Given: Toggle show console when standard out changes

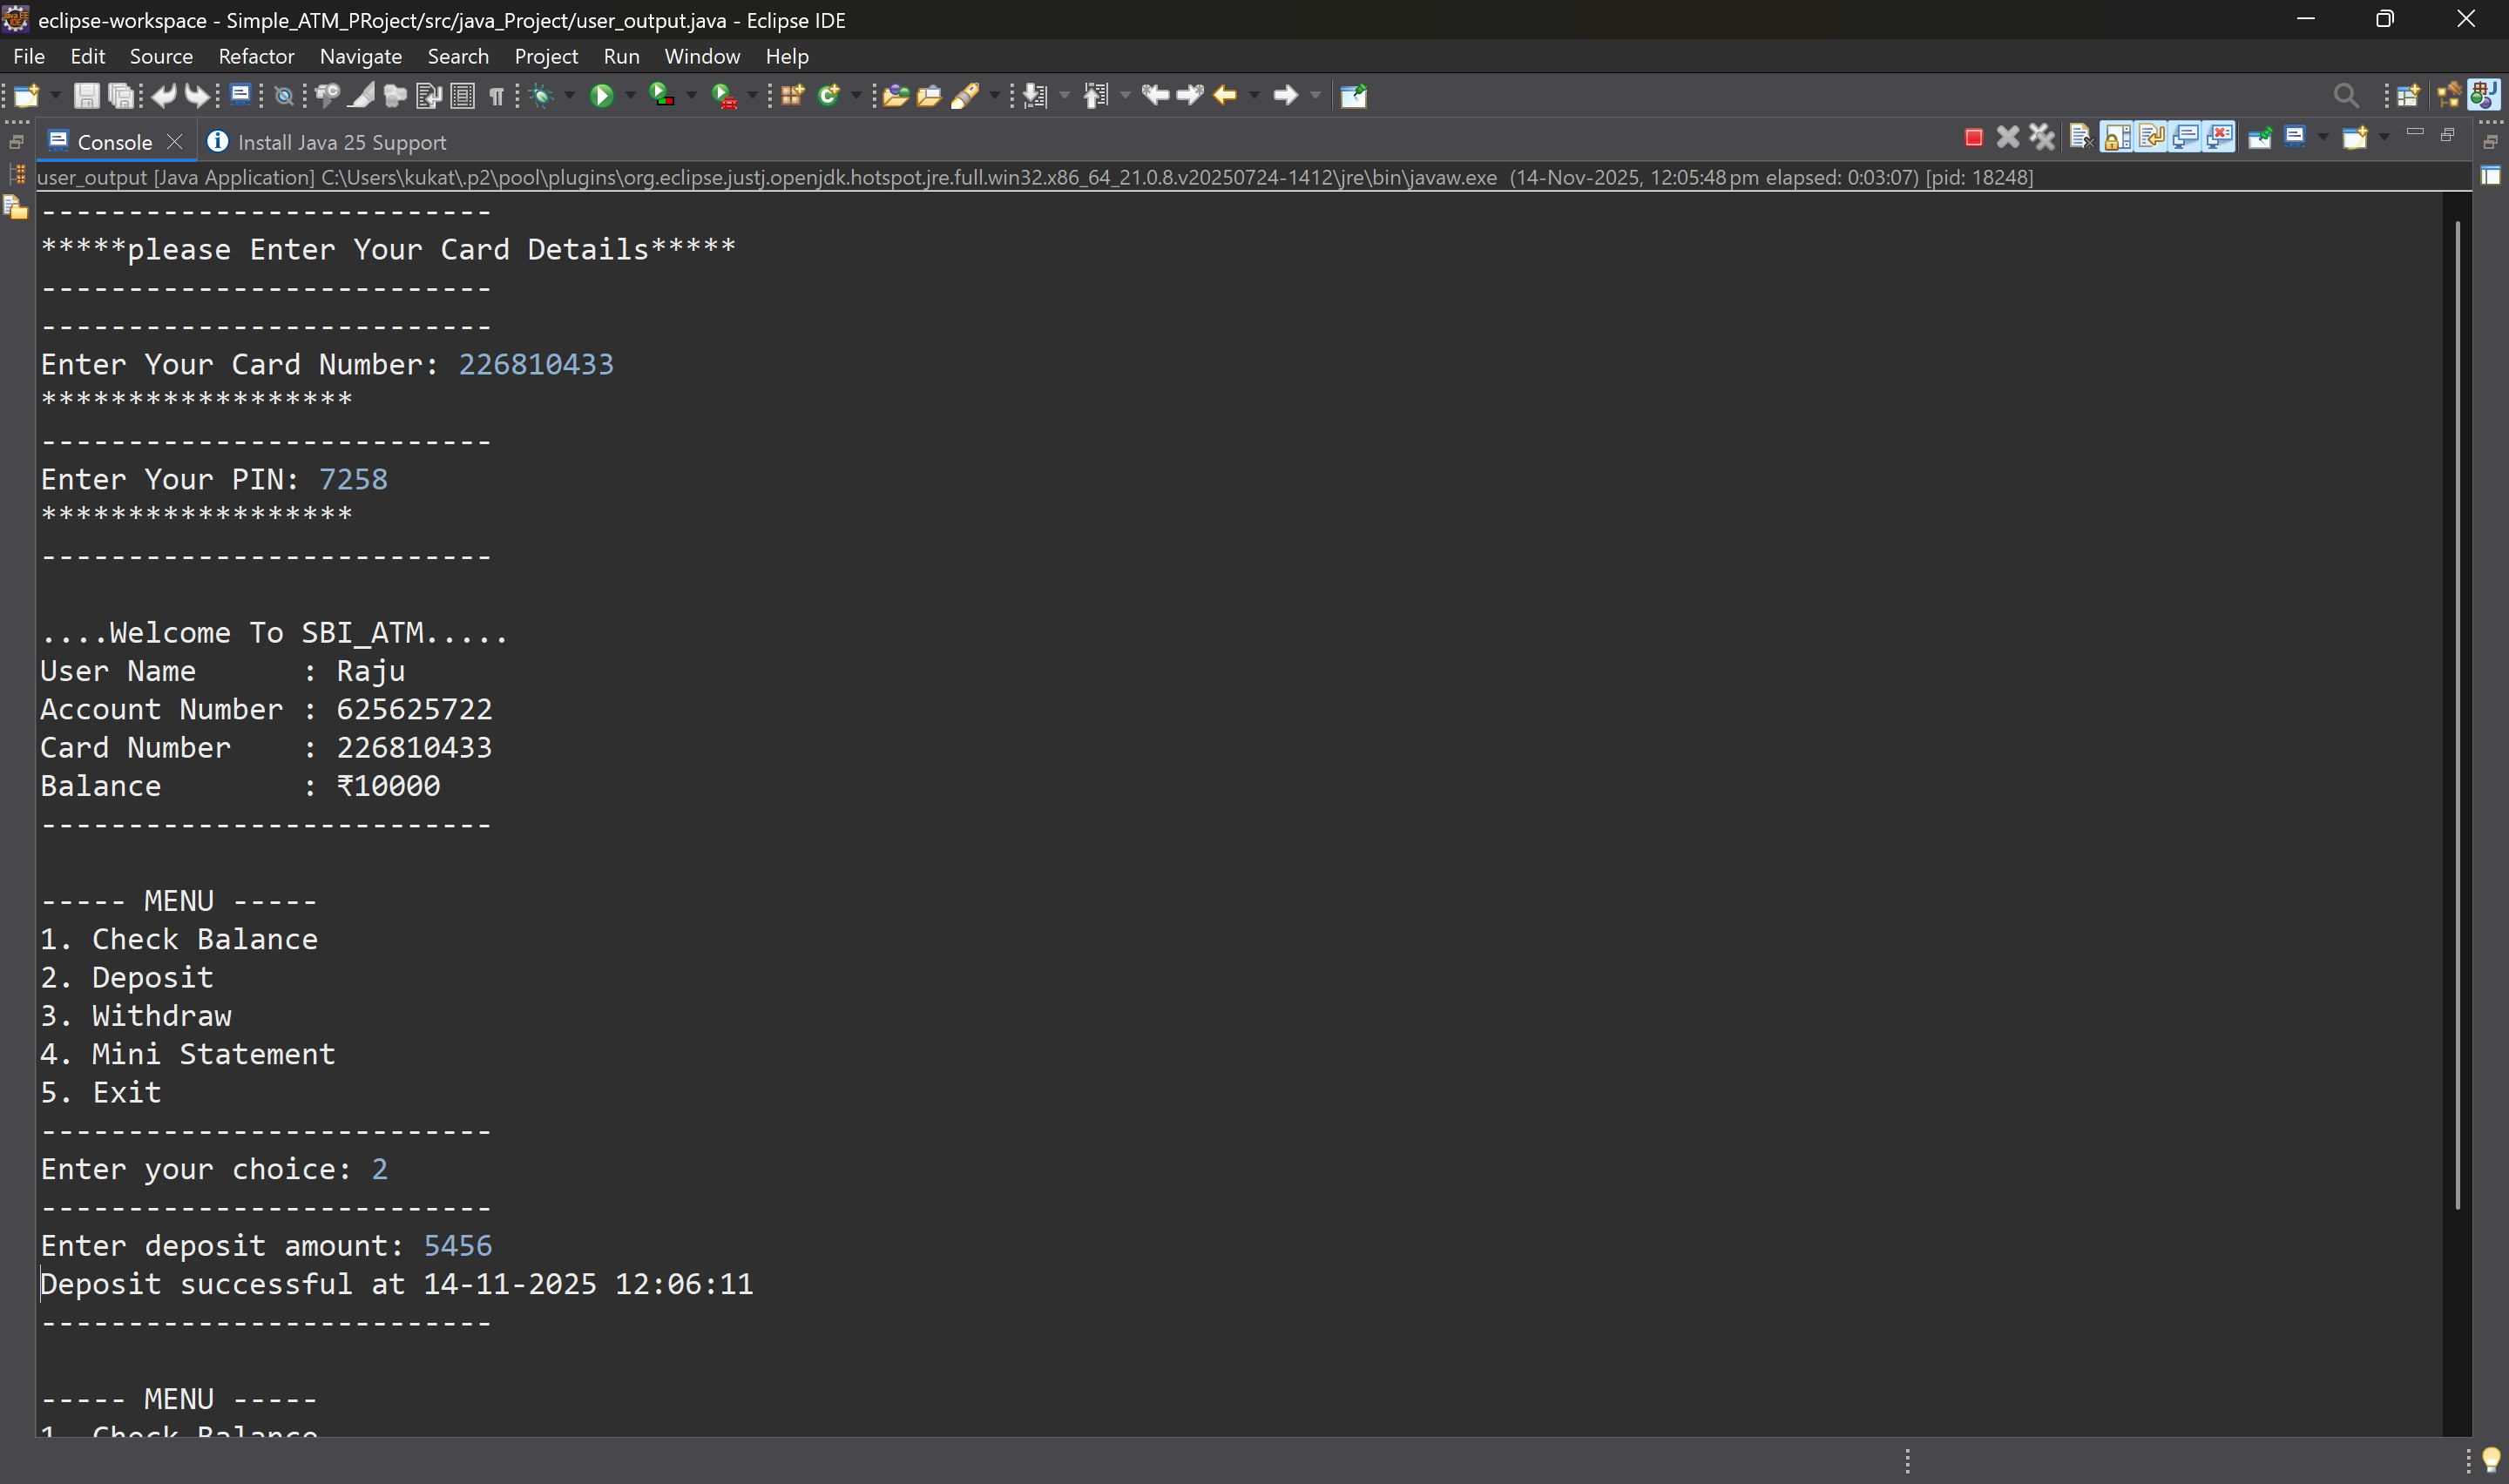Looking at the screenshot, I should click(x=2185, y=137).
